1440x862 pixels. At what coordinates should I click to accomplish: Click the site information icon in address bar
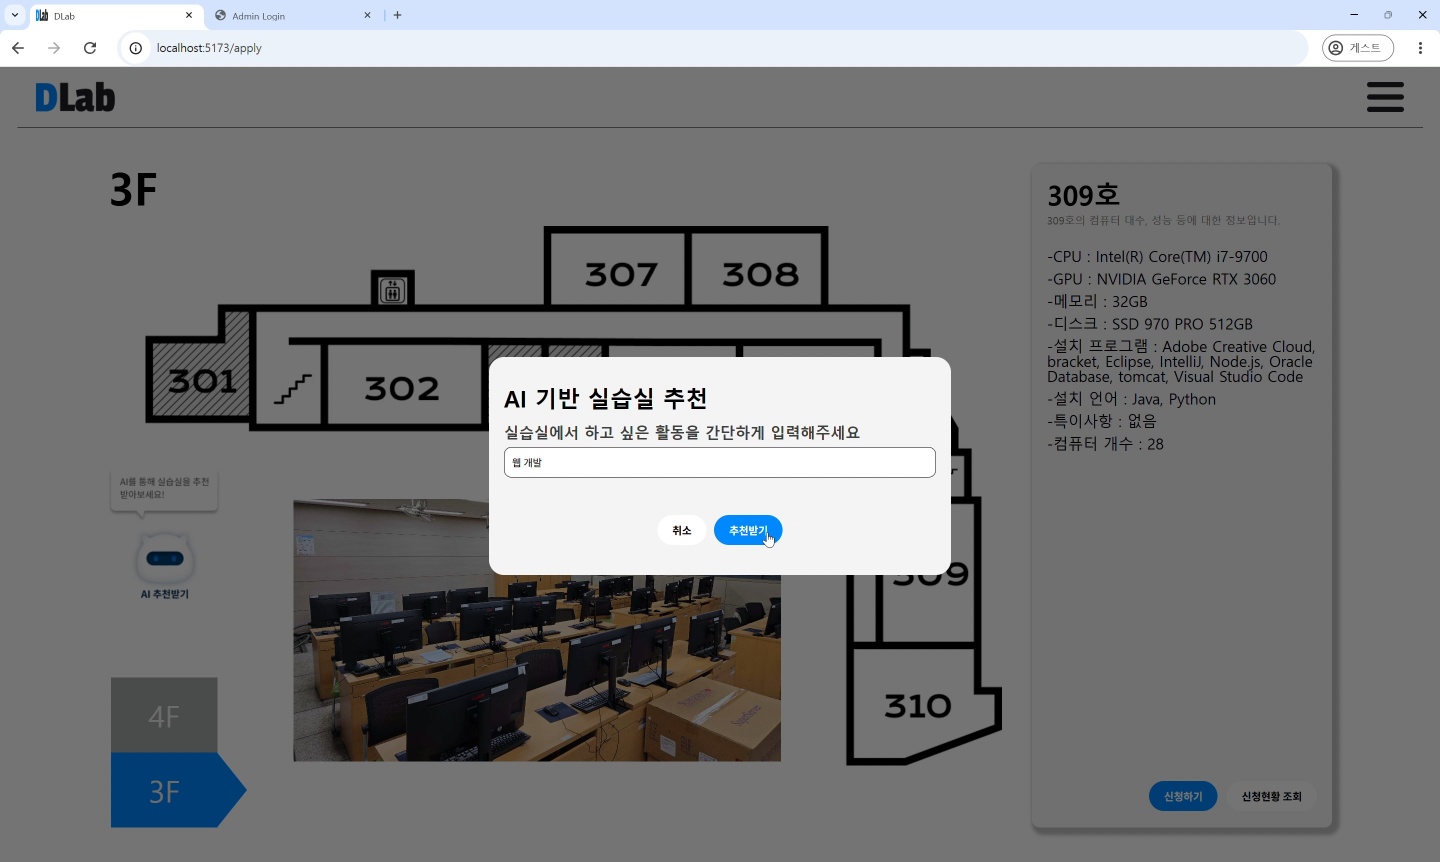pos(136,48)
